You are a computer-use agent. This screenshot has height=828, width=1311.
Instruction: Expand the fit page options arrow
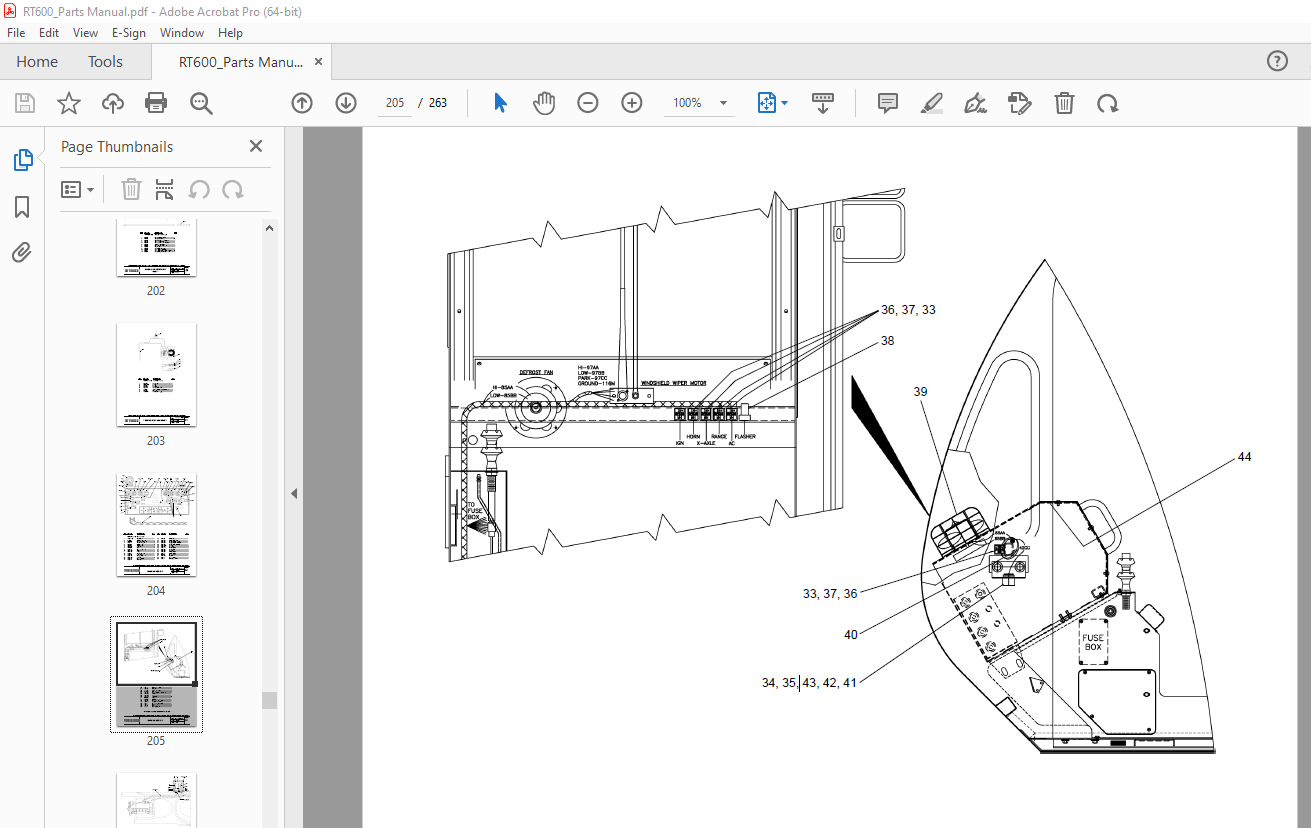click(x=785, y=103)
